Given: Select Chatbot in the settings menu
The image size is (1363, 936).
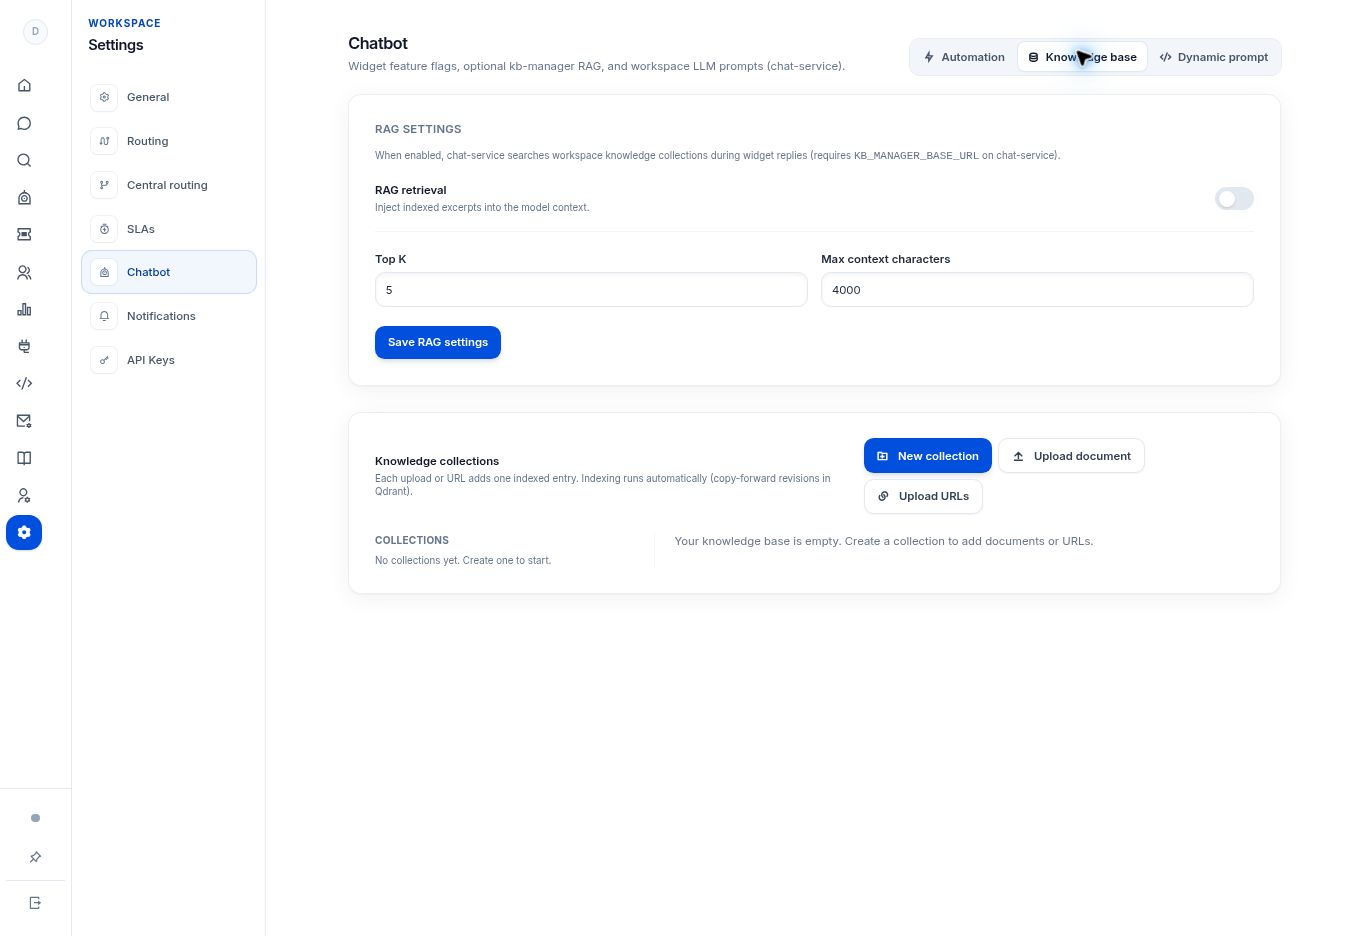Looking at the screenshot, I should 169,272.
